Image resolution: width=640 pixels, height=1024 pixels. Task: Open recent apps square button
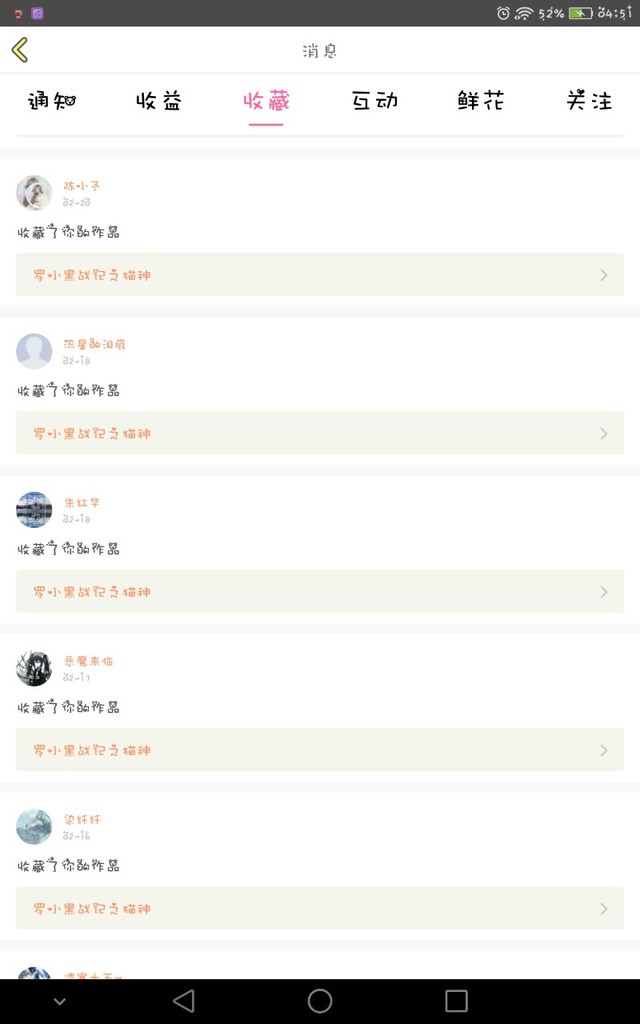(x=456, y=1000)
